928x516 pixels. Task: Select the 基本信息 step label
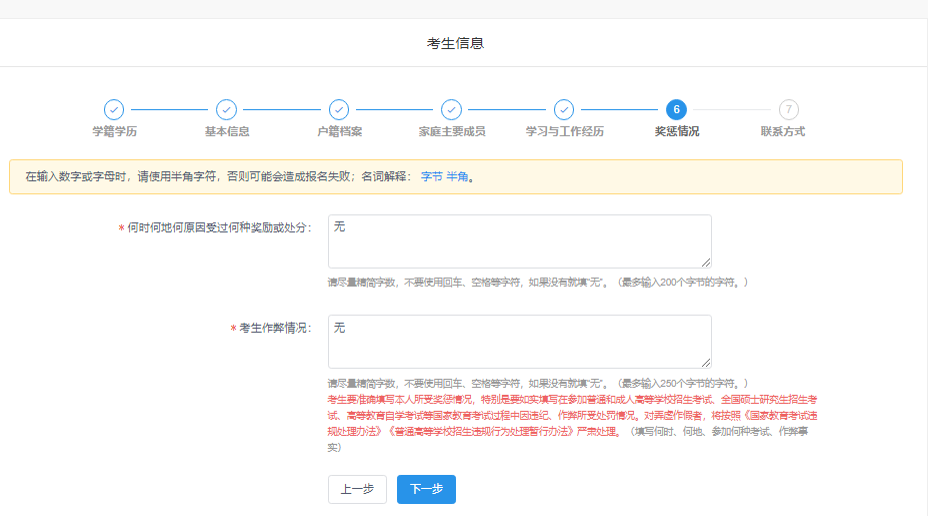click(x=227, y=132)
